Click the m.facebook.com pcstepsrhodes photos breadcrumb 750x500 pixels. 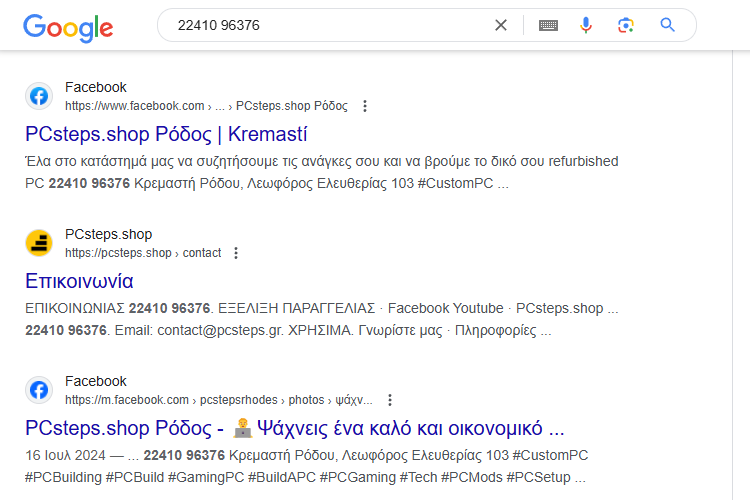tap(219, 400)
